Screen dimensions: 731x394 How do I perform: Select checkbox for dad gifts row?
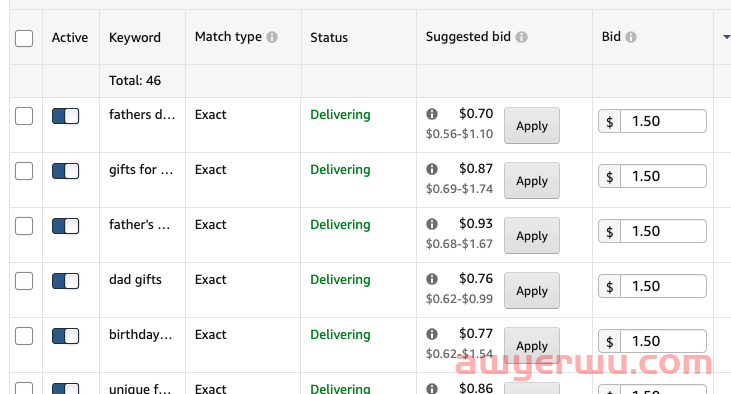[x=24, y=281]
